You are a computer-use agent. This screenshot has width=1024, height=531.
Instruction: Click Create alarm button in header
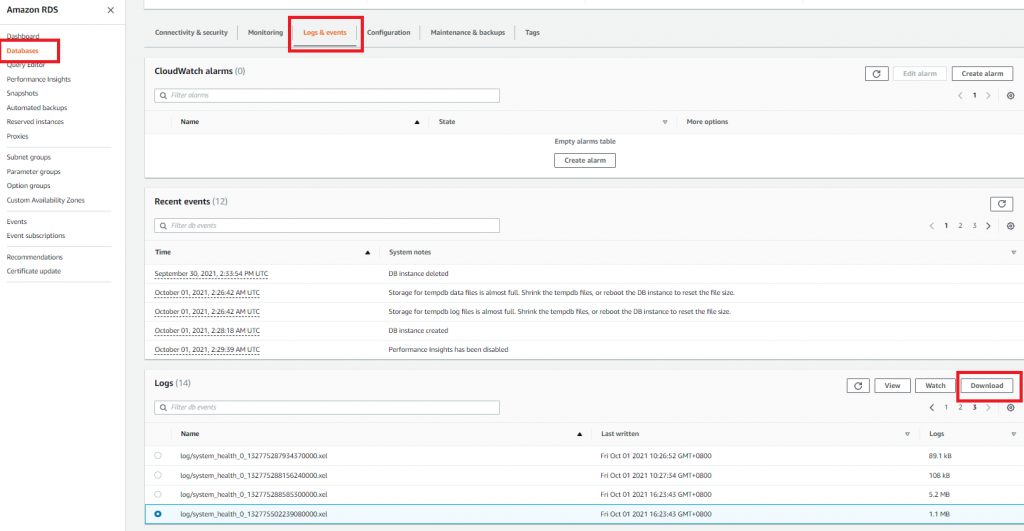click(x=982, y=74)
